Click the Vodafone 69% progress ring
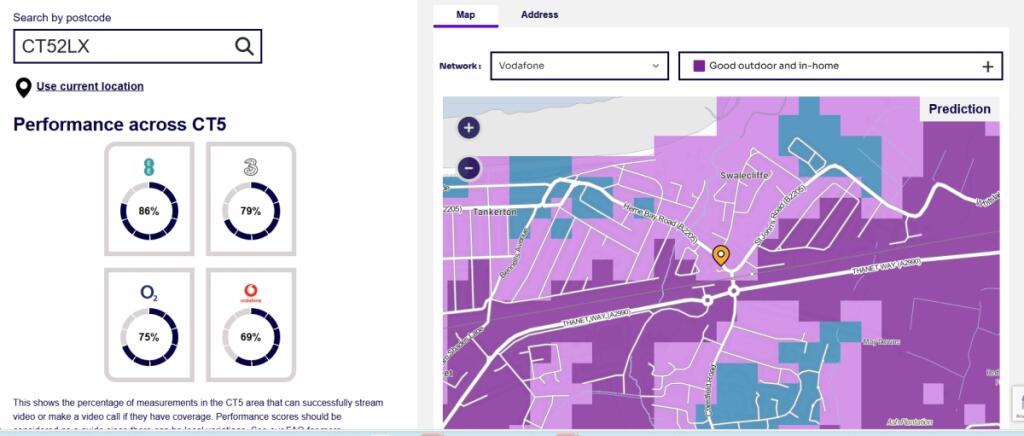This screenshot has width=1024, height=436. (251, 337)
